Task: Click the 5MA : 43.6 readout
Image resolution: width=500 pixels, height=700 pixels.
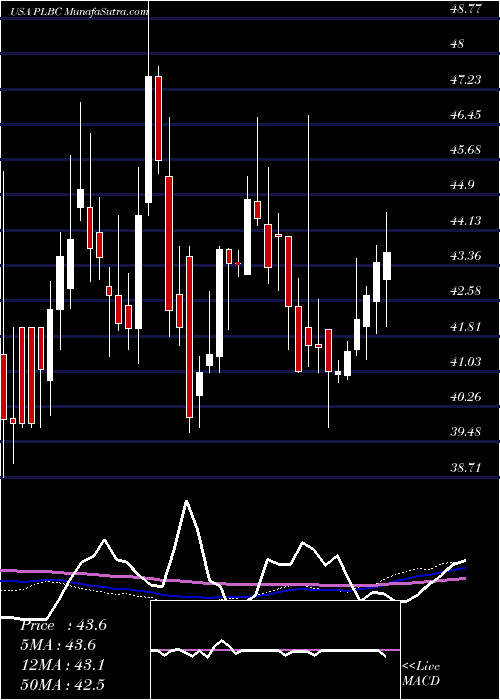Action: click(58, 645)
